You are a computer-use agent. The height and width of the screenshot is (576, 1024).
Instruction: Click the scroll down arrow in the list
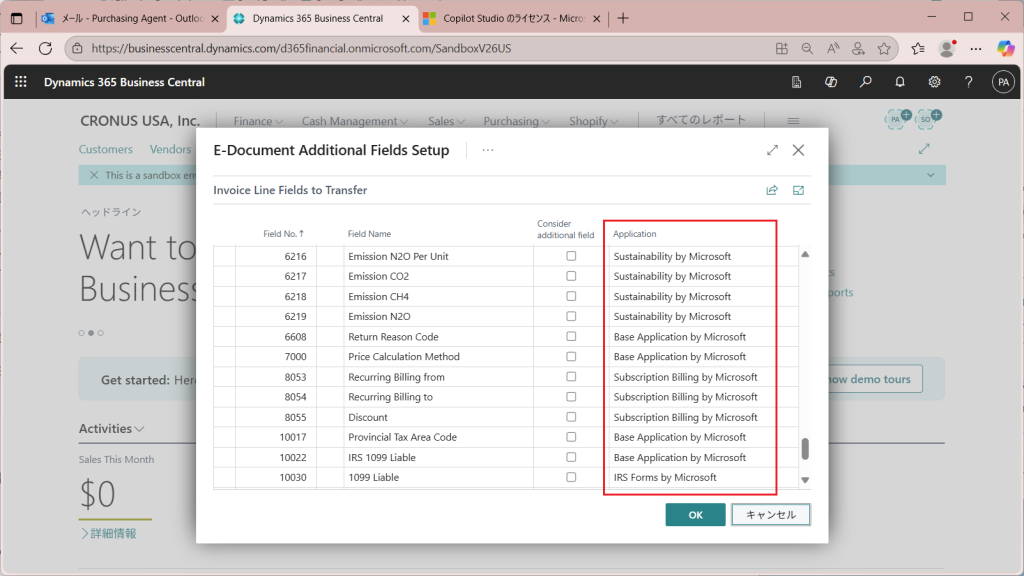(805, 480)
